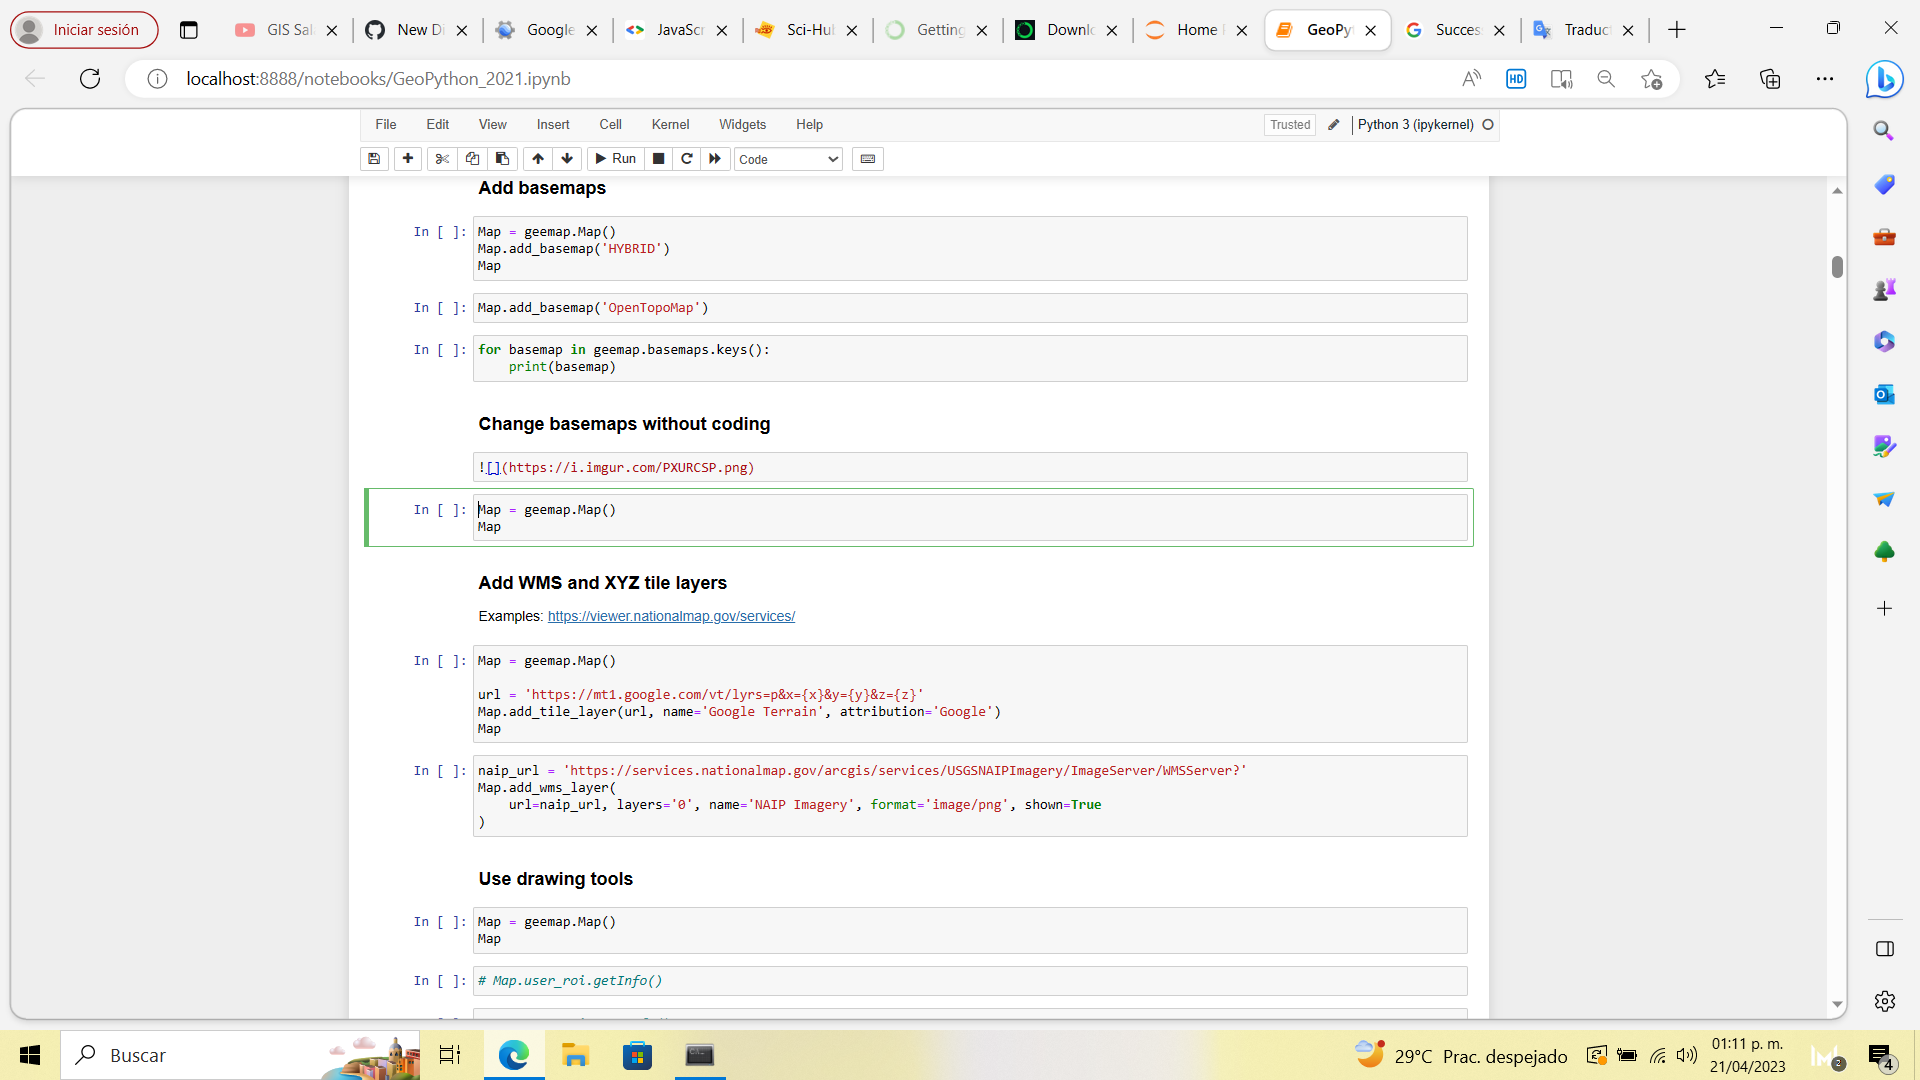1920x1080 pixels.
Task: Interrupt the kernel with the stop icon
Action: point(658,158)
